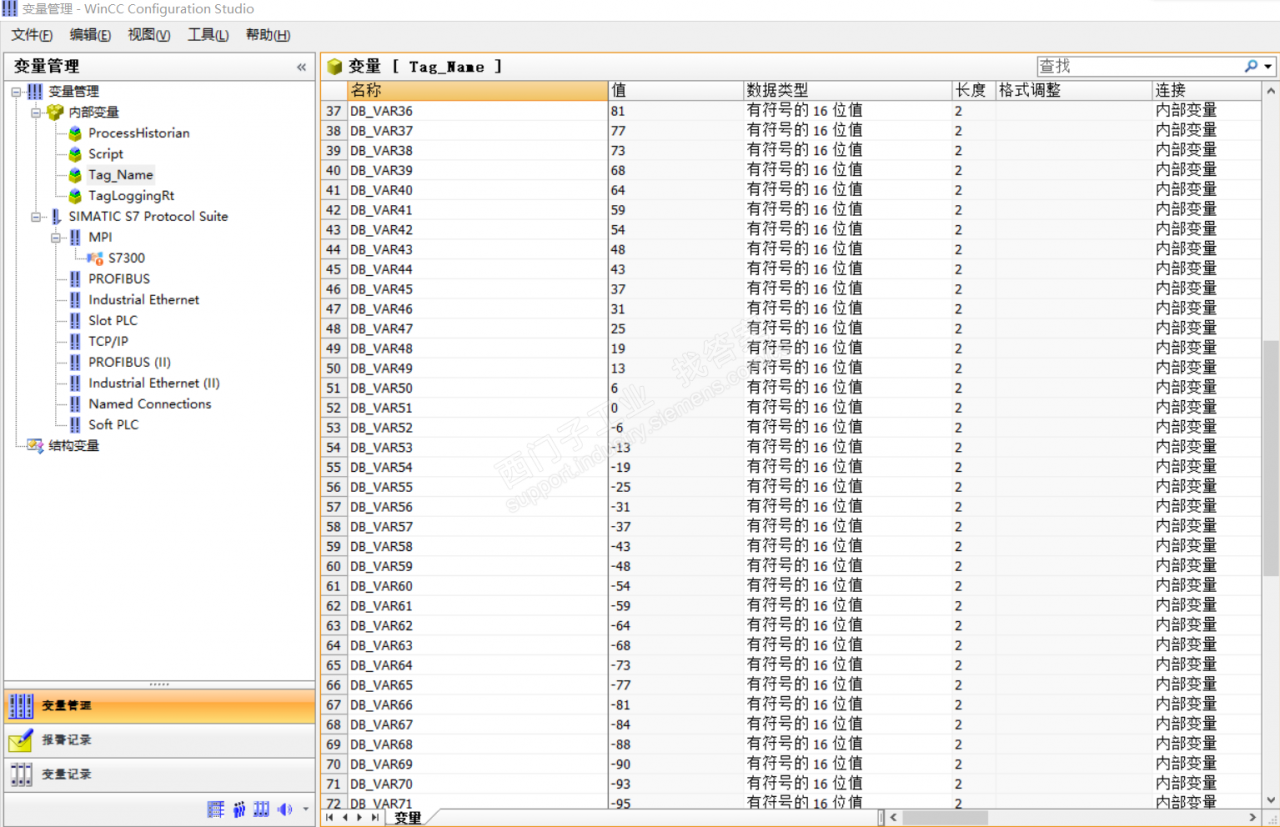Select the Script tag group icon
Image resolution: width=1280 pixels, height=827 pixels.
tap(75, 154)
